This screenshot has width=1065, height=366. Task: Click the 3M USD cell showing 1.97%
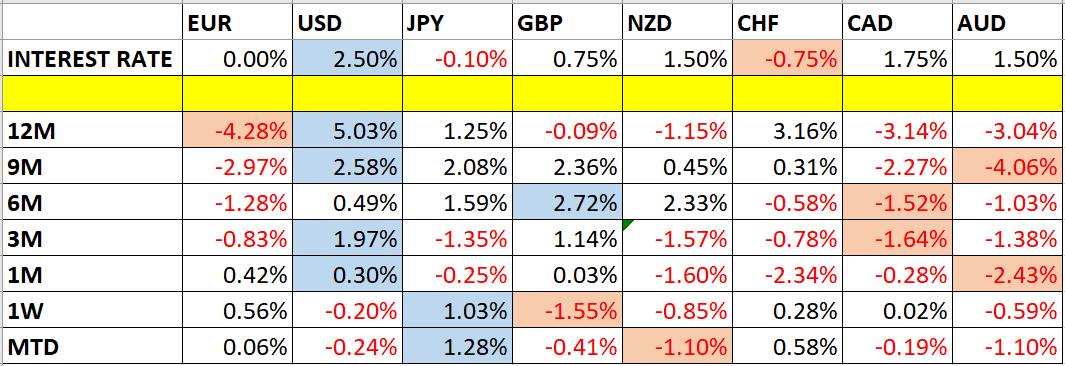pos(347,238)
